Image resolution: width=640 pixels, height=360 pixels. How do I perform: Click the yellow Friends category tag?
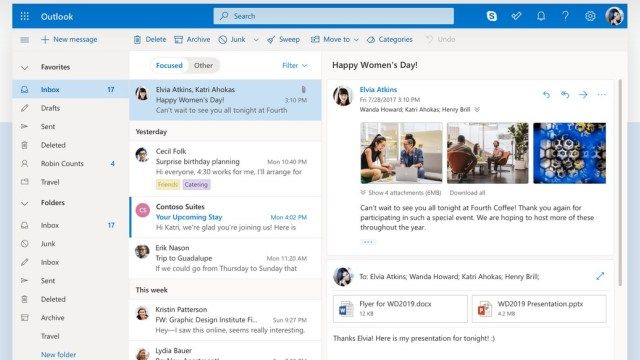pyautogui.click(x=168, y=184)
